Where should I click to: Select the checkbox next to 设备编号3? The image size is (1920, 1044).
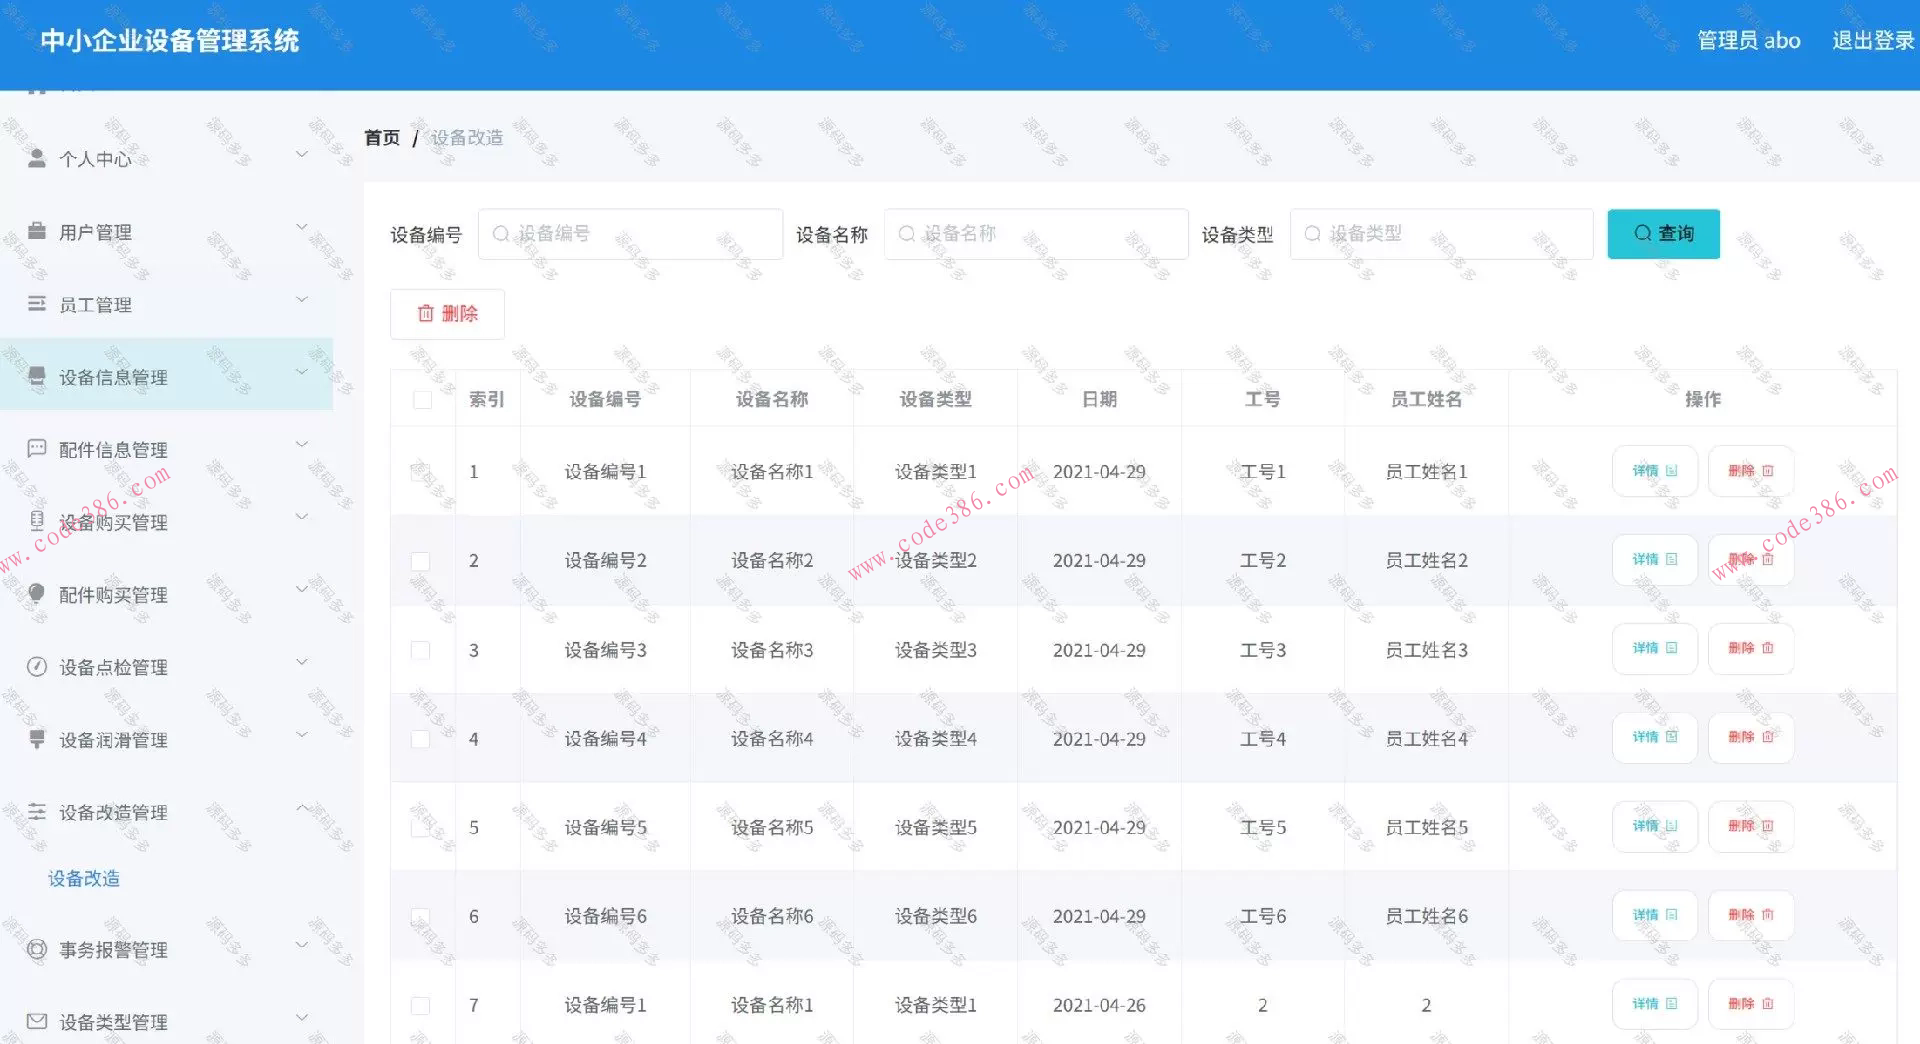421,649
